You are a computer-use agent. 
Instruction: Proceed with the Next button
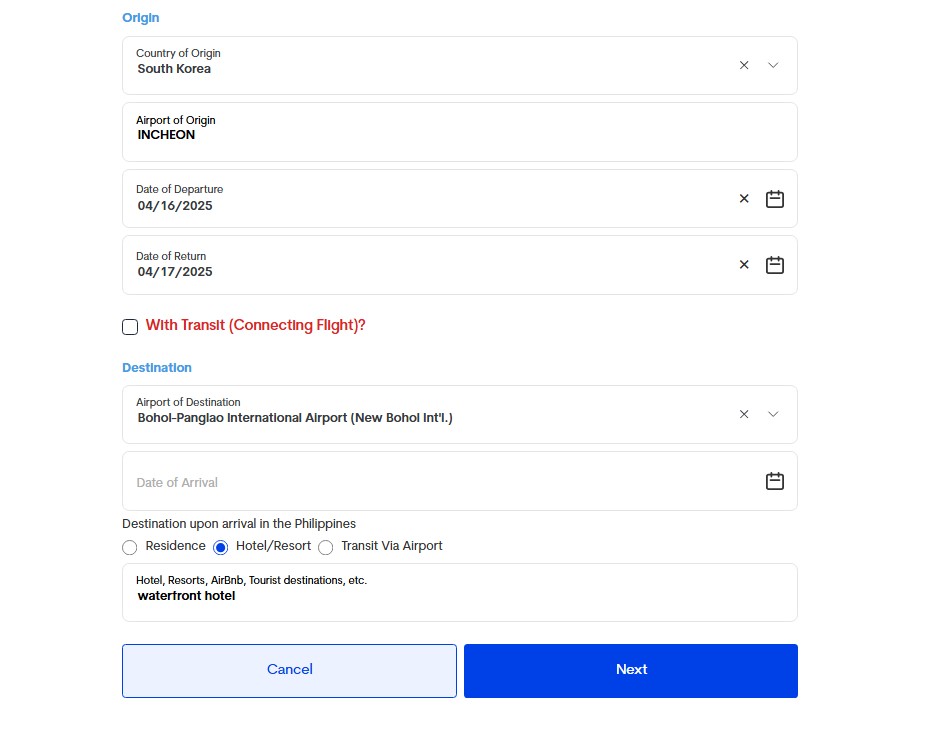pyautogui.click(x=631, y=671)
